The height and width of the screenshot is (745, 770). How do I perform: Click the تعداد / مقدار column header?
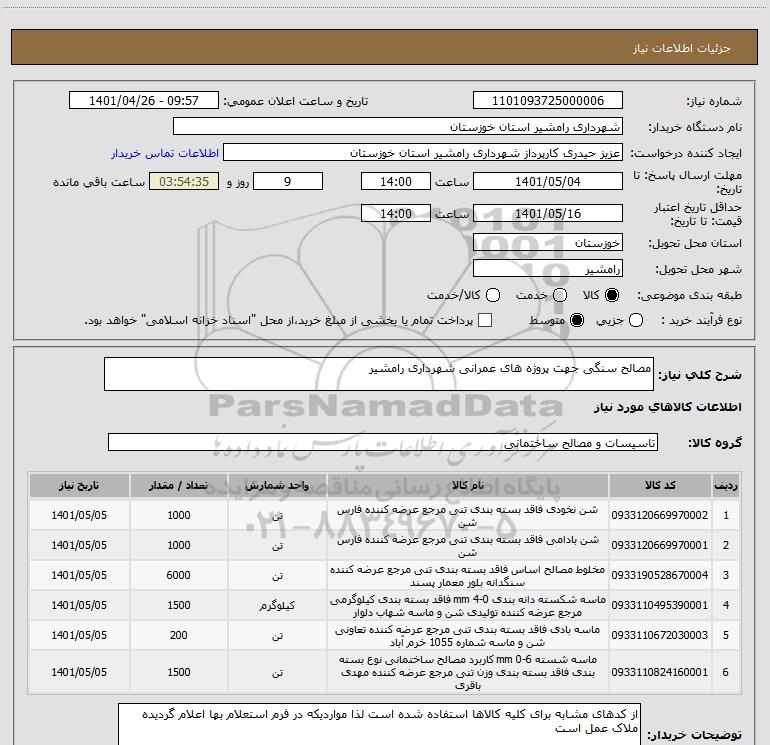tap(179, 485)
